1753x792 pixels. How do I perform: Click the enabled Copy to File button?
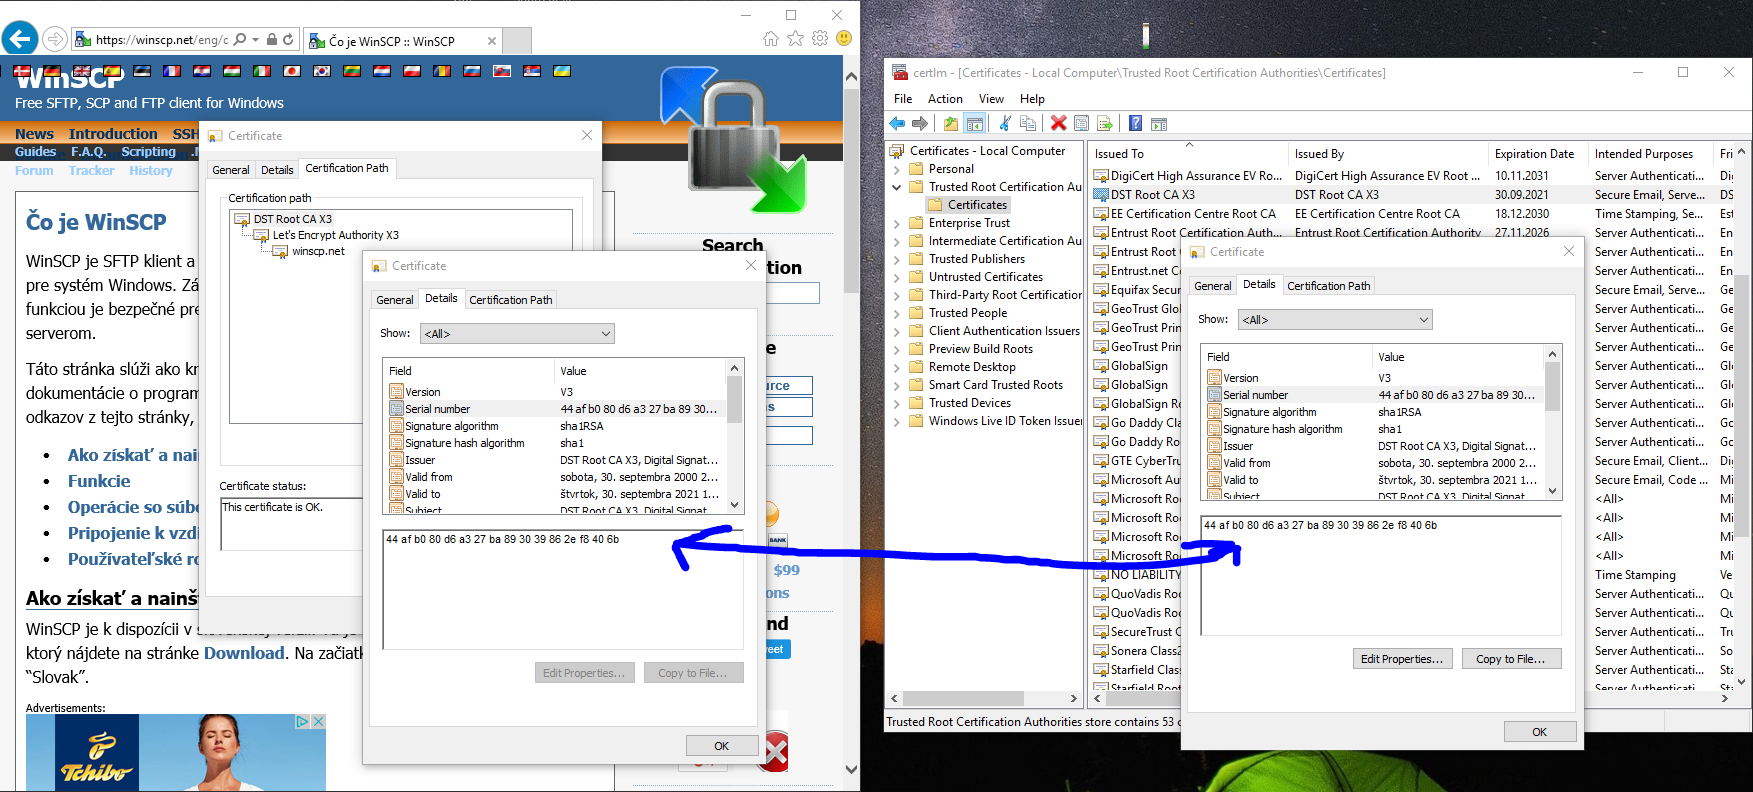(1509, 659)
